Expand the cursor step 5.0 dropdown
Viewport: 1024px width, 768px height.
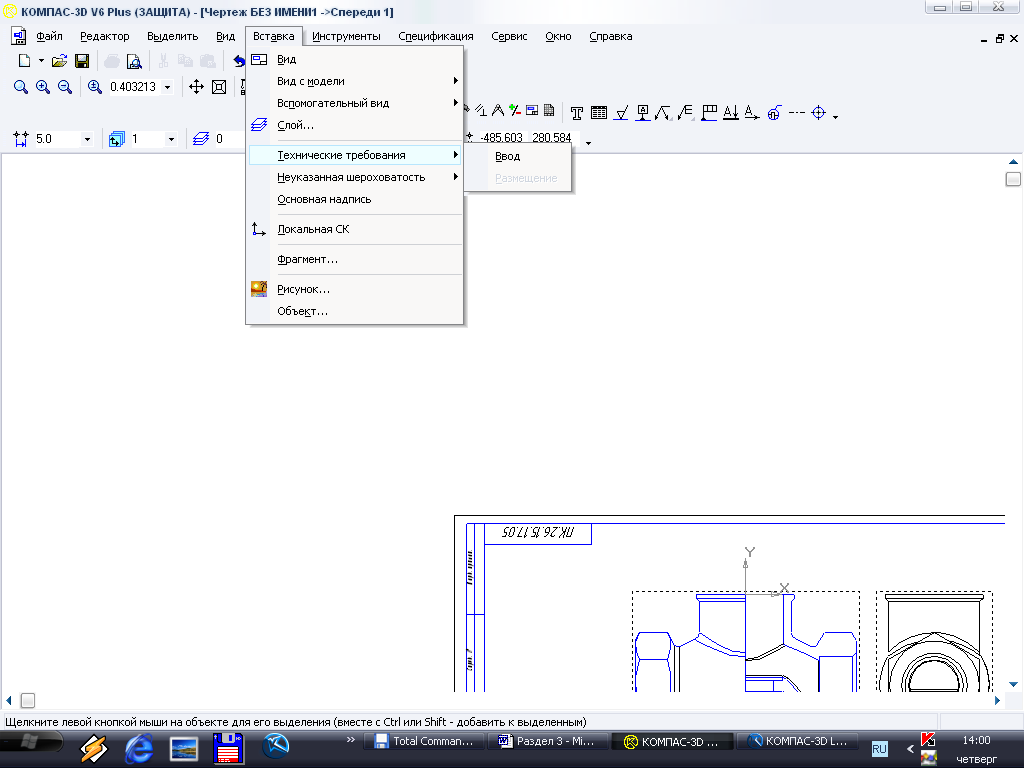pyautogui.click(x=87, y=139)
